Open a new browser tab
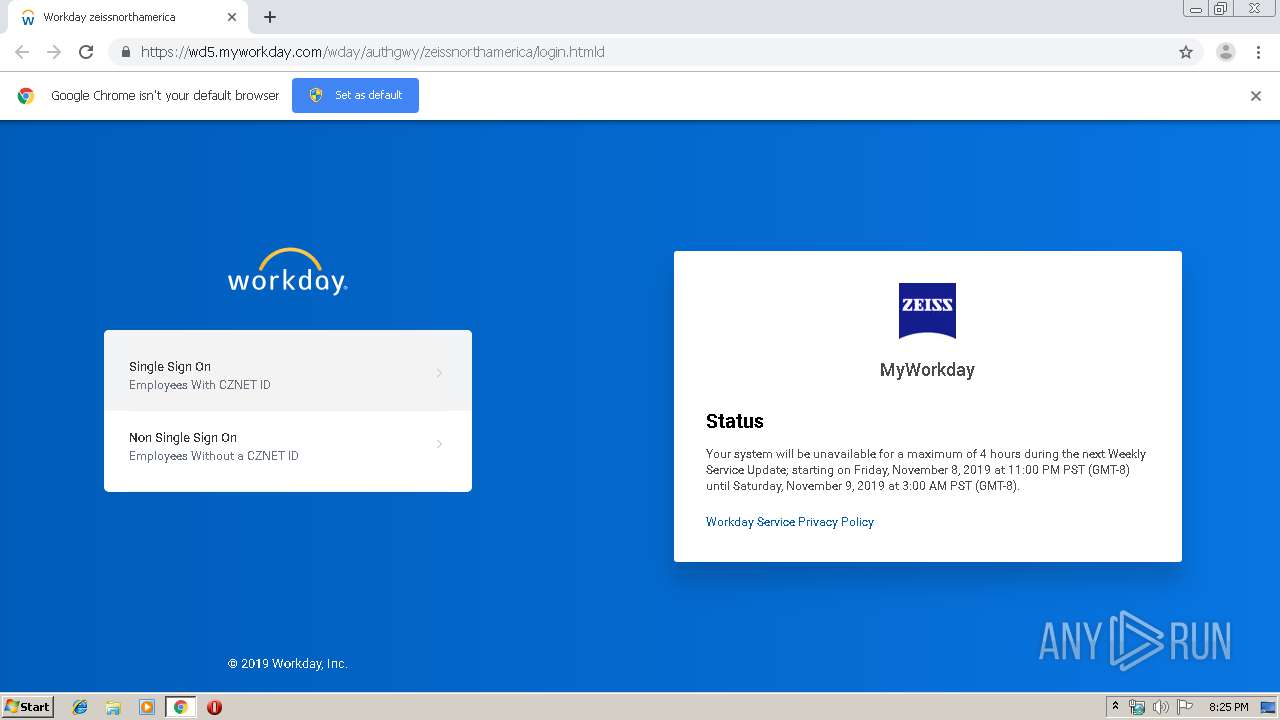 [270, 17]
